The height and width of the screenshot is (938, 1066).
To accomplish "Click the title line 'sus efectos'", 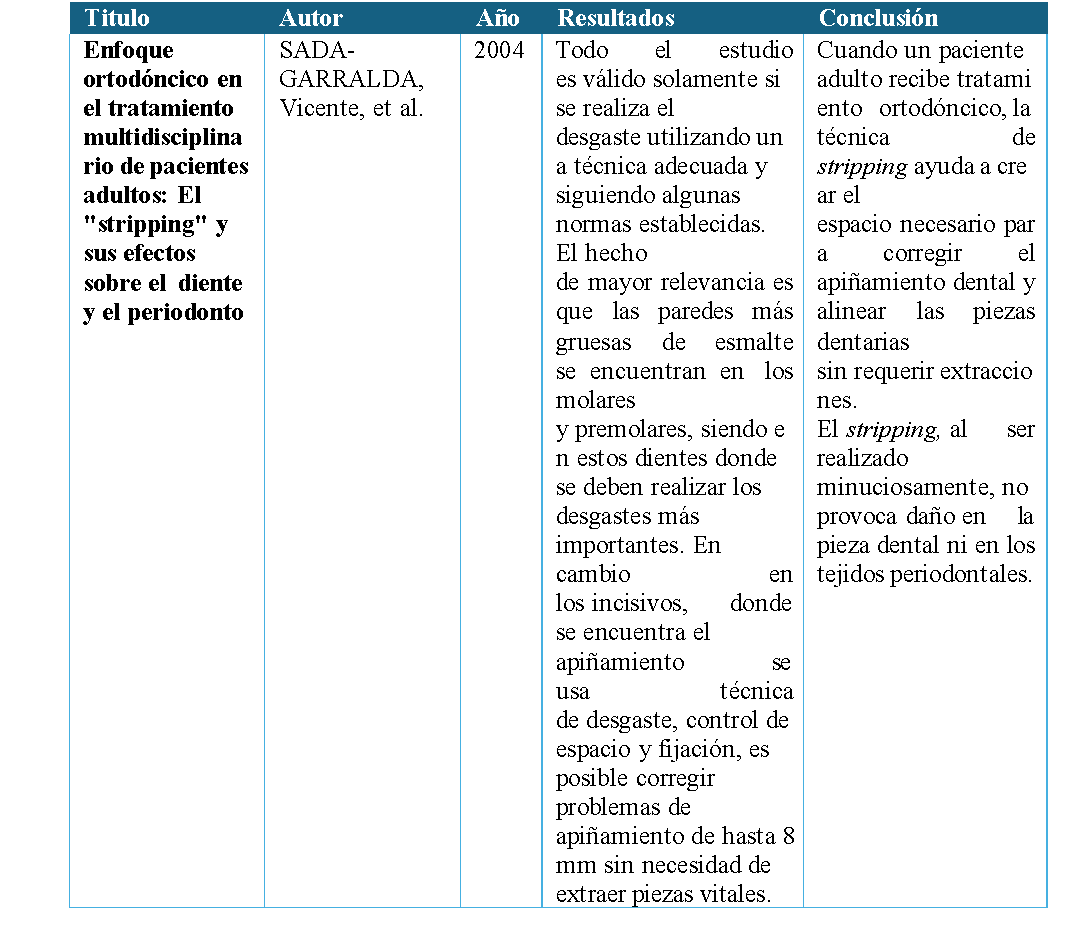I will tap(140, 254).
